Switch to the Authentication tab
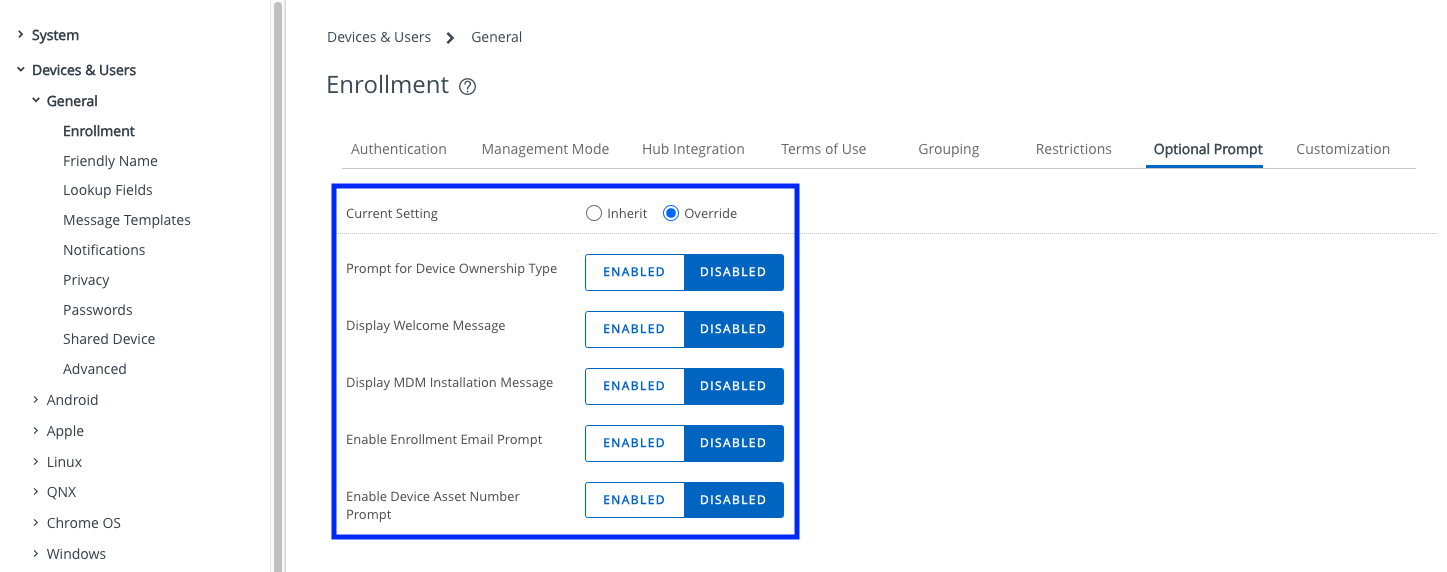The height and width of the screenshot is (572, 1447). pos(398,149)
